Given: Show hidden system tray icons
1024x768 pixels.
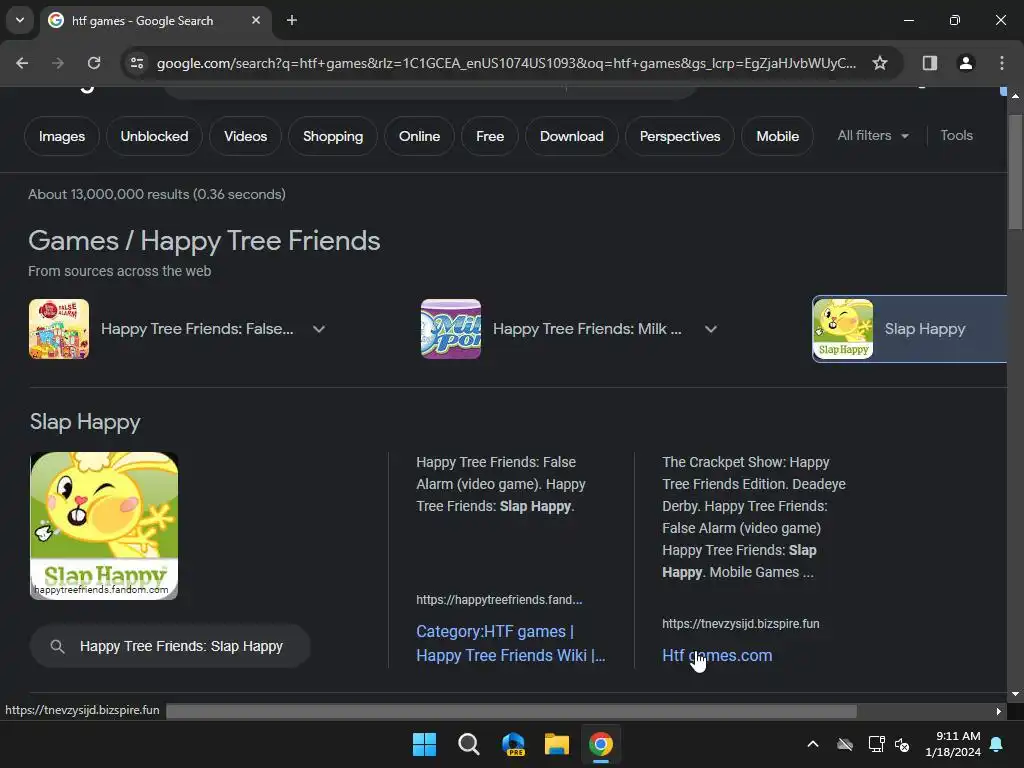Looking at the screenshot, I should pos(813,744).
